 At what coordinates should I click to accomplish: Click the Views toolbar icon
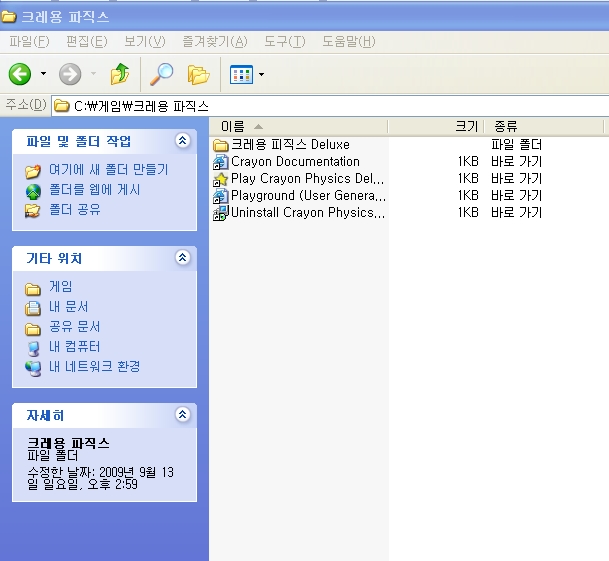[240, 74]
